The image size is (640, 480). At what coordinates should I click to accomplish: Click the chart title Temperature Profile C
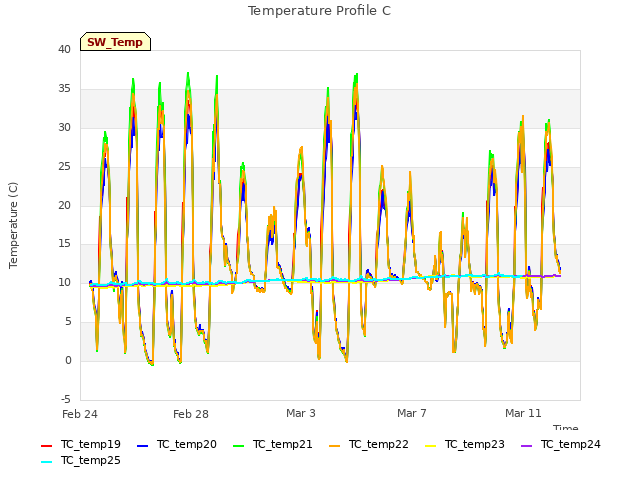coord(320,11)
